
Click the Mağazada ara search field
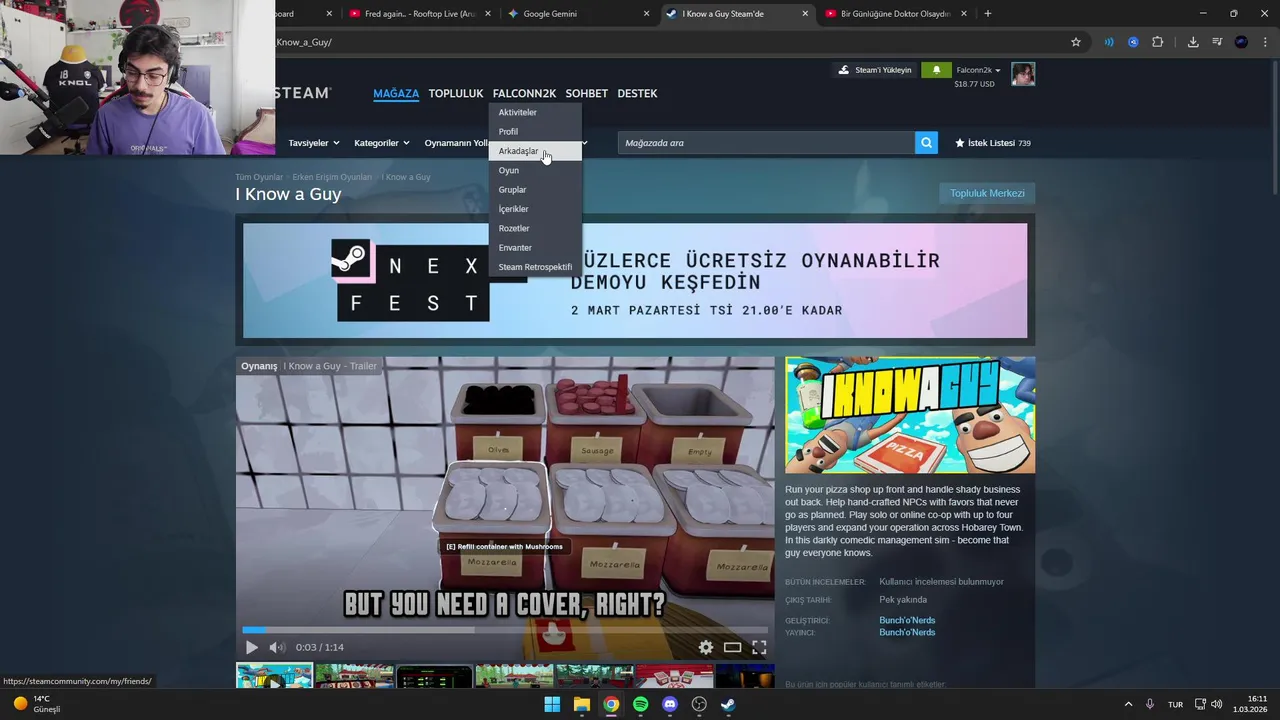(766, 143)
